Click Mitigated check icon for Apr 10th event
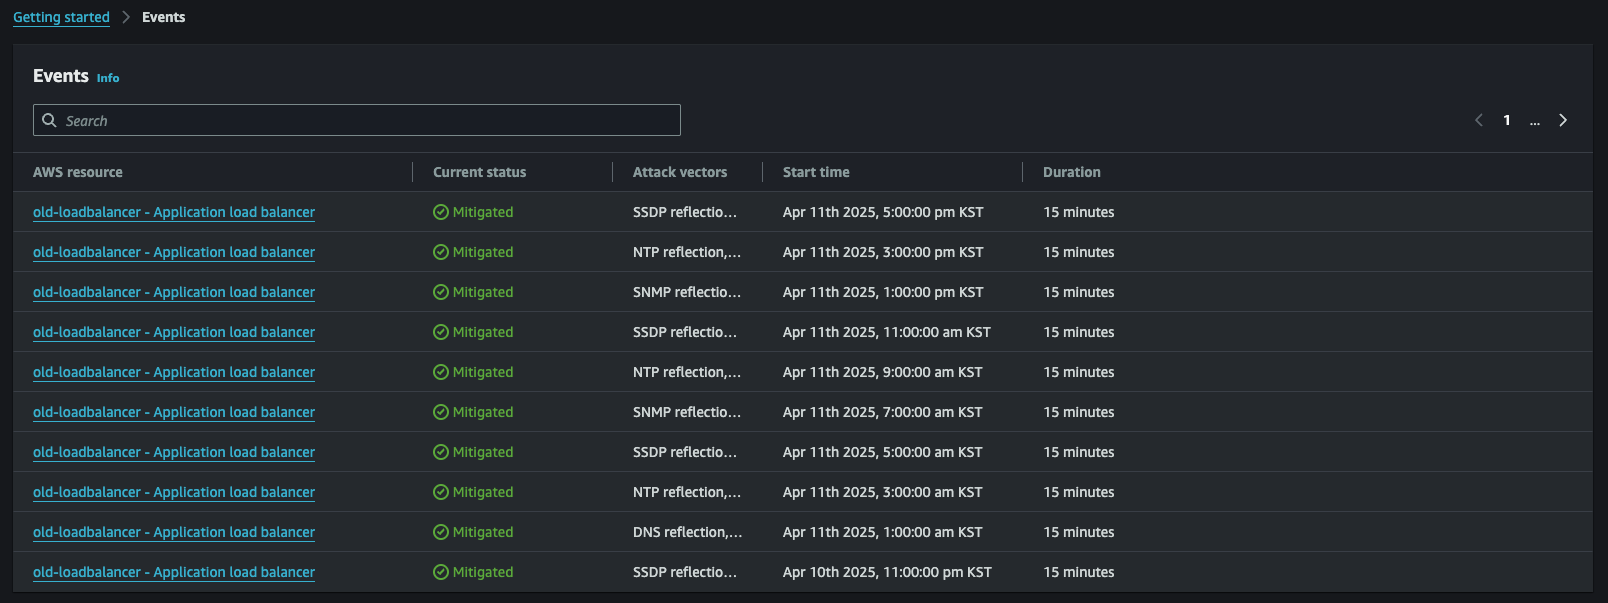Screen dimensions: 1608x603 click(x=441, y=572)
